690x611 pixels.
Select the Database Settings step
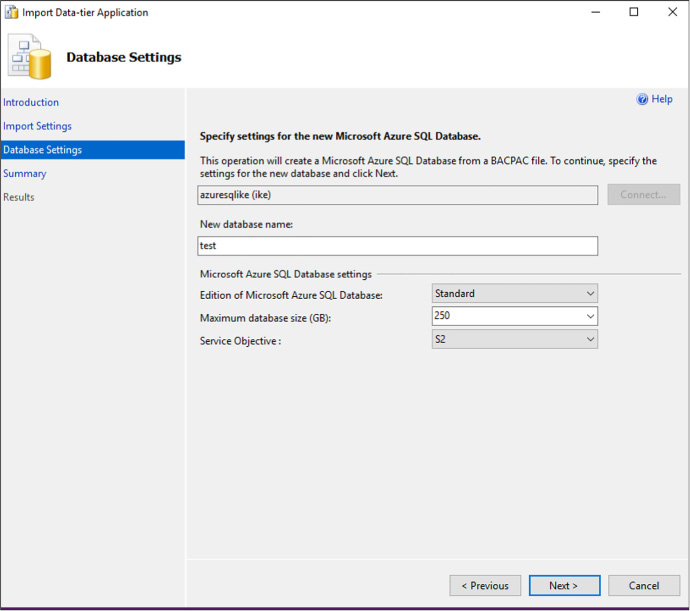[92, 150]
